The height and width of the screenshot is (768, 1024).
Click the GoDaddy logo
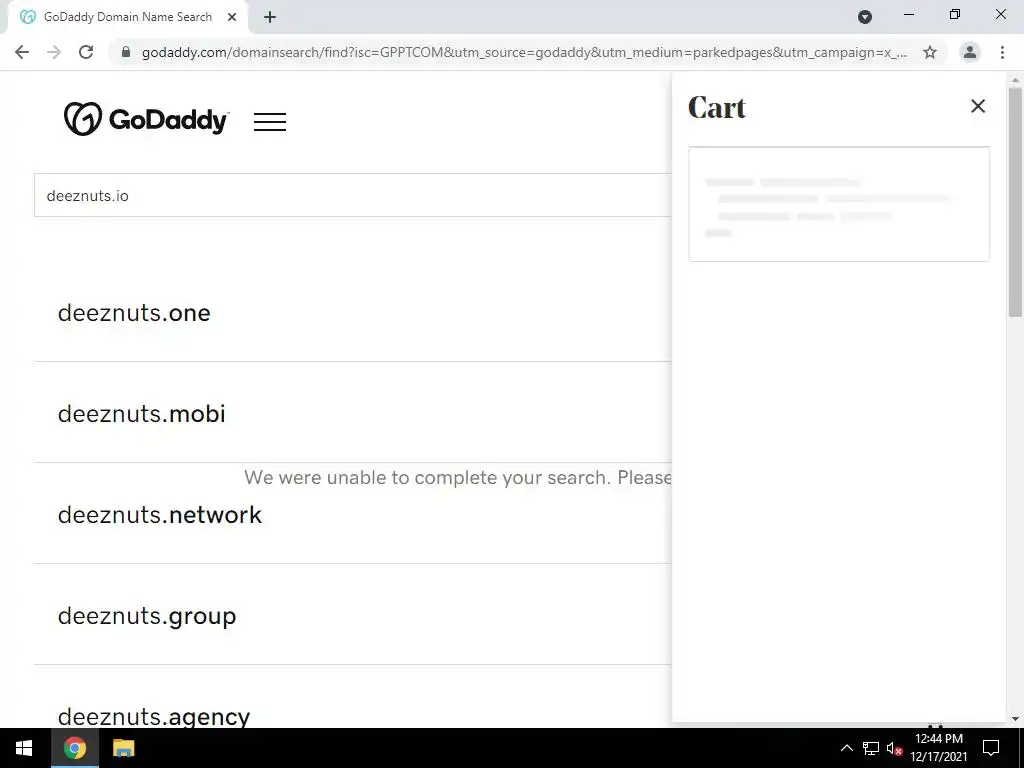146,119
